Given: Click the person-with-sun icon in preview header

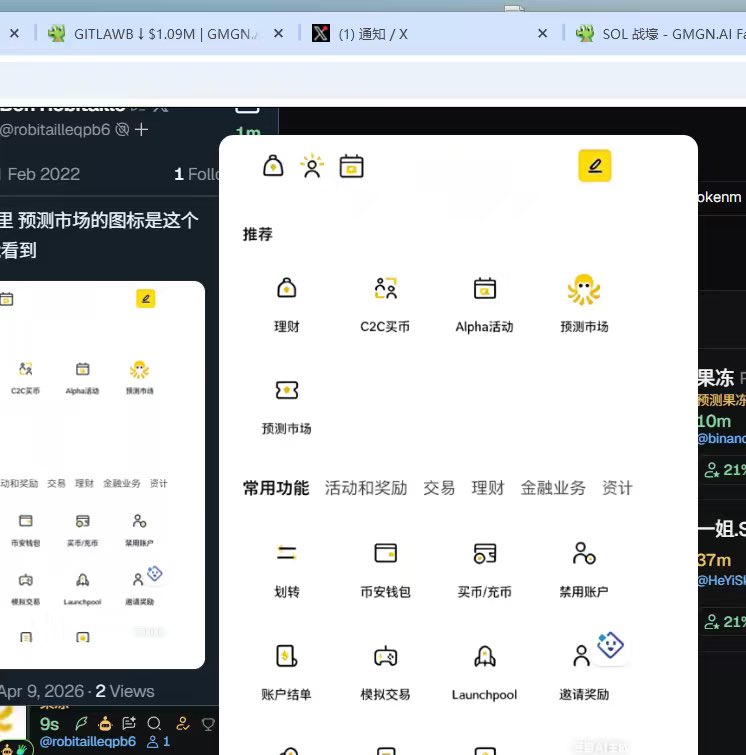Looking at the screenshot, I should coord(312,166).
